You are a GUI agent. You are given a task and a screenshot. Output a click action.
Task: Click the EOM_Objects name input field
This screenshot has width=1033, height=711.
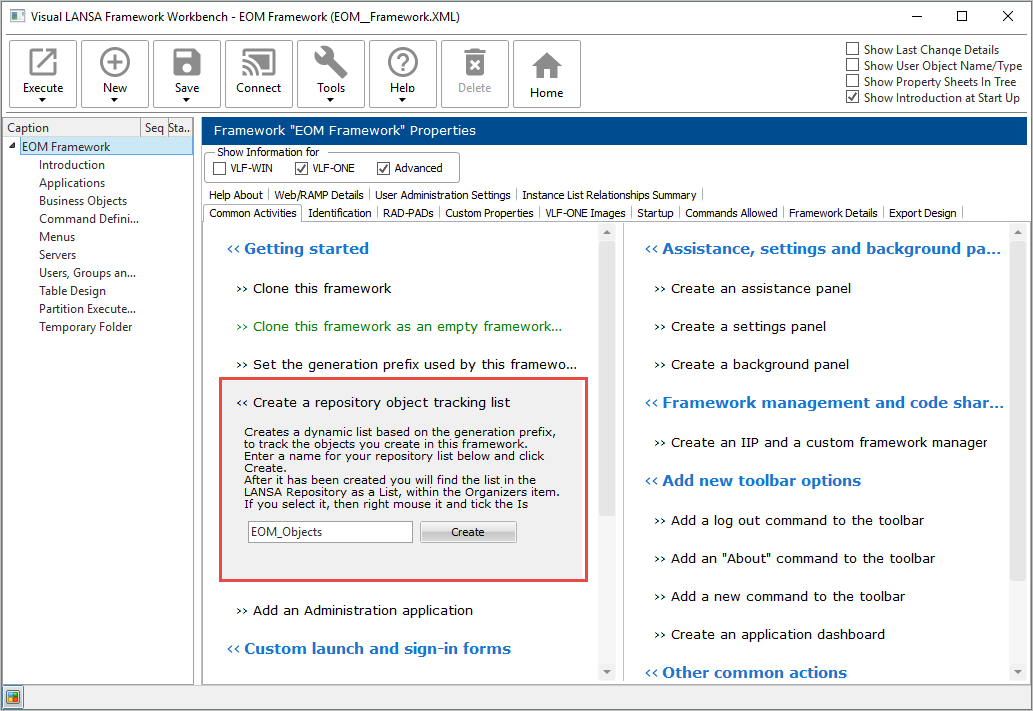330,532
